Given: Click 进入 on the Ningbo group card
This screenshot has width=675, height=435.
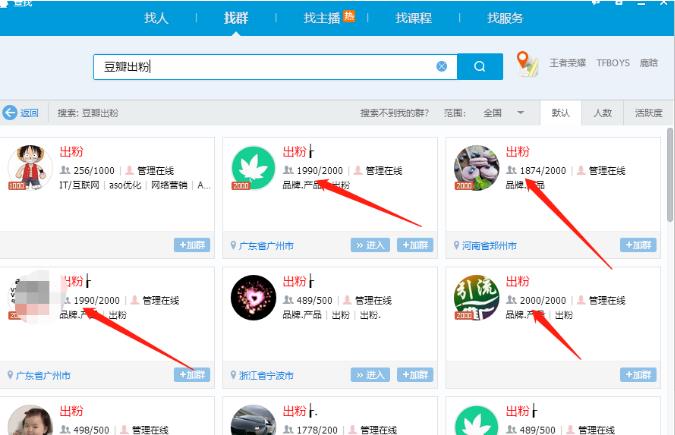Looking at the screenshot, I should tap(370, 375).
